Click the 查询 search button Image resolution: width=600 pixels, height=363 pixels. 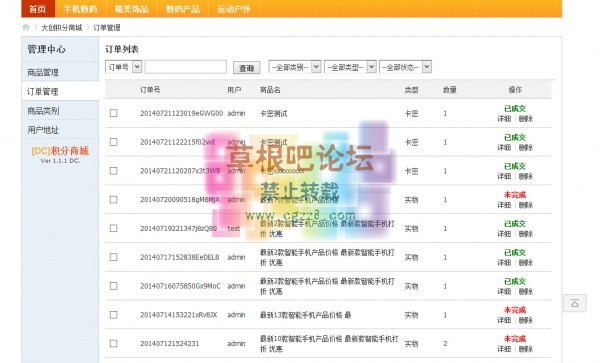pos(246,68)
